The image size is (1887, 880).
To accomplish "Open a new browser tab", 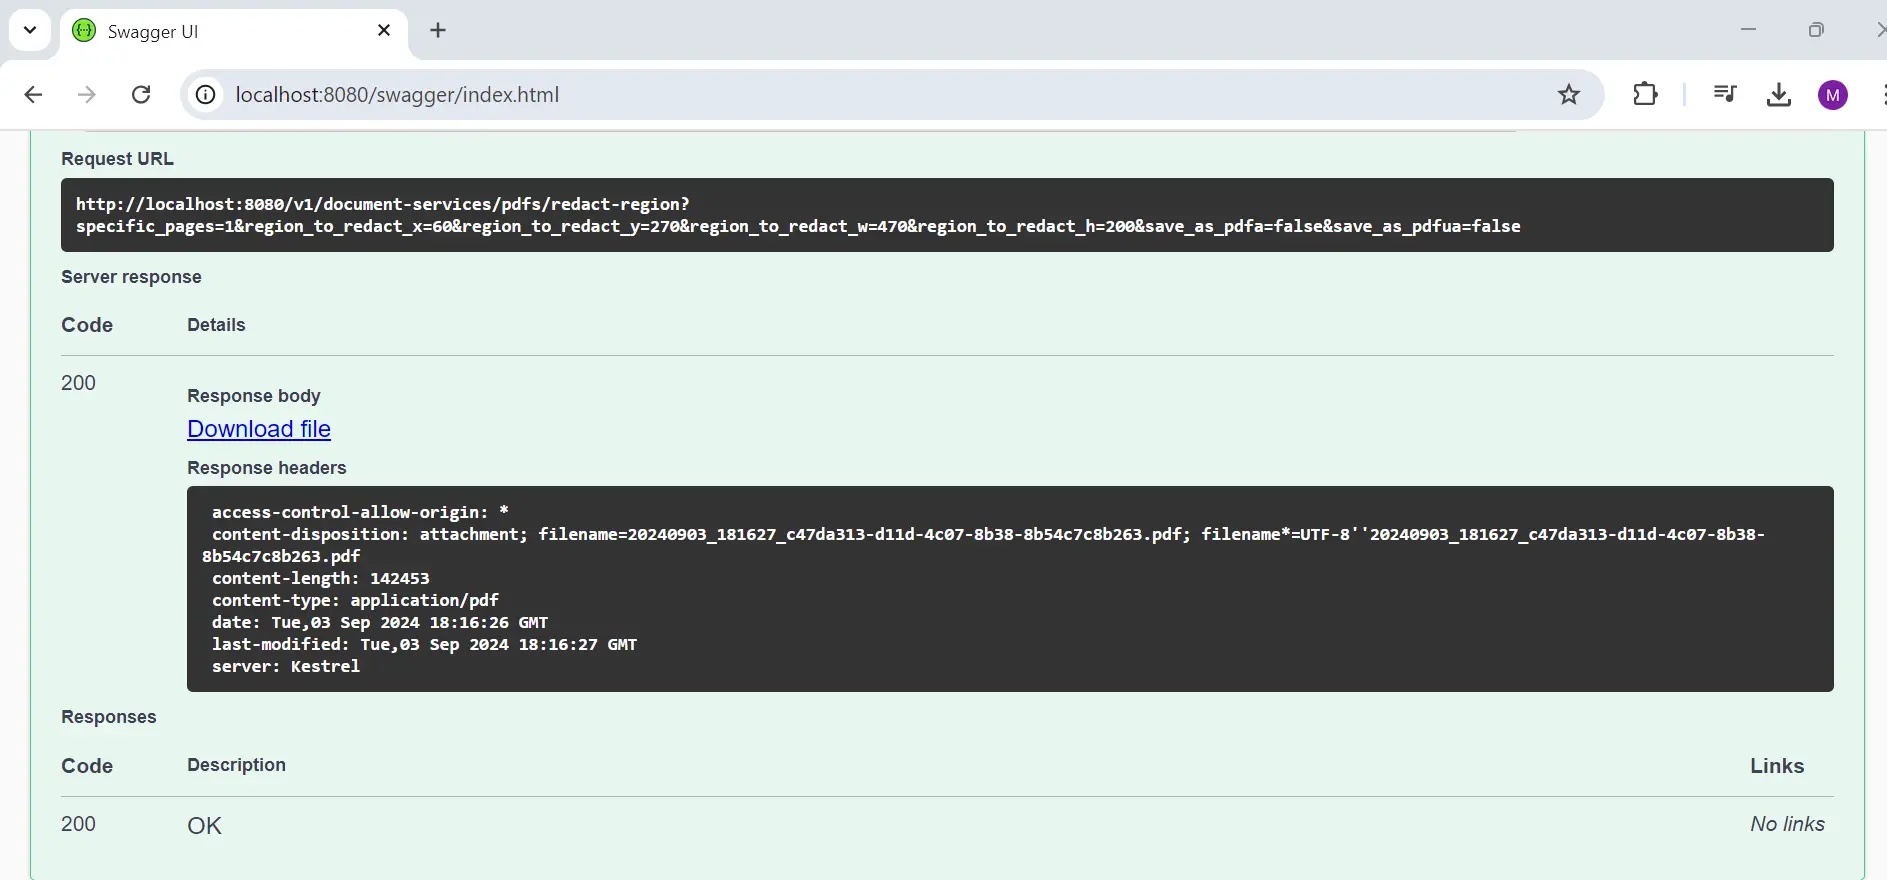I will pyautogui.click(x=438, y=31).
